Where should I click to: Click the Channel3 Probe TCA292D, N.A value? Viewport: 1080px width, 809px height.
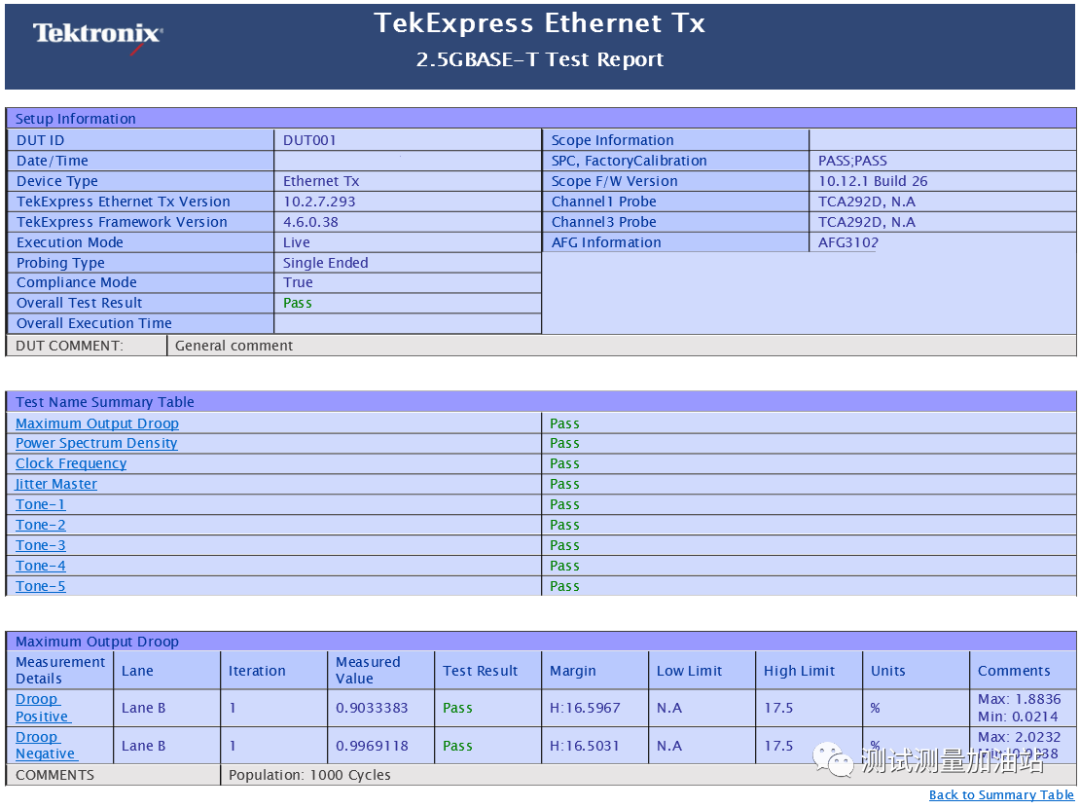(x=866, y=222)
